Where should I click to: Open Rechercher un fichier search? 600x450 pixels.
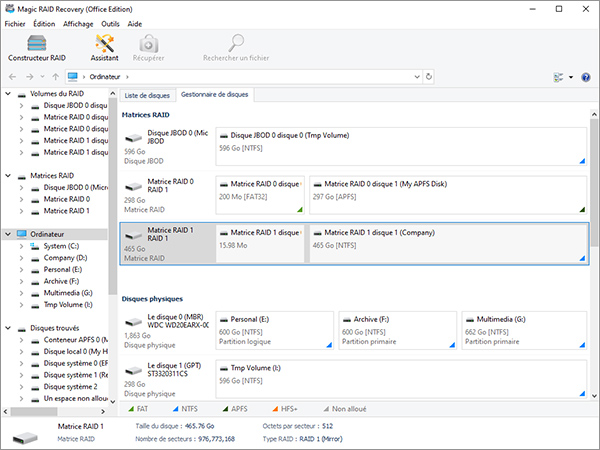pyautogui.click(x=236, y=48)
